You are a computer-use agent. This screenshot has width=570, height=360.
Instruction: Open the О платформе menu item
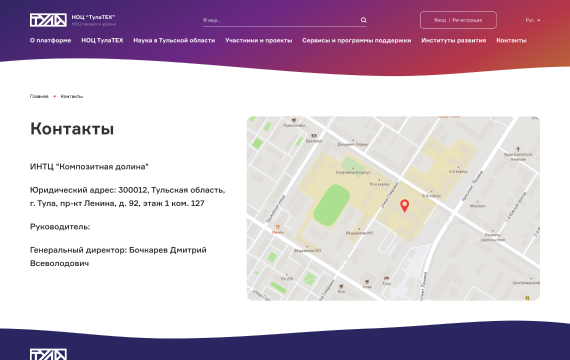(x=51, y=40)
